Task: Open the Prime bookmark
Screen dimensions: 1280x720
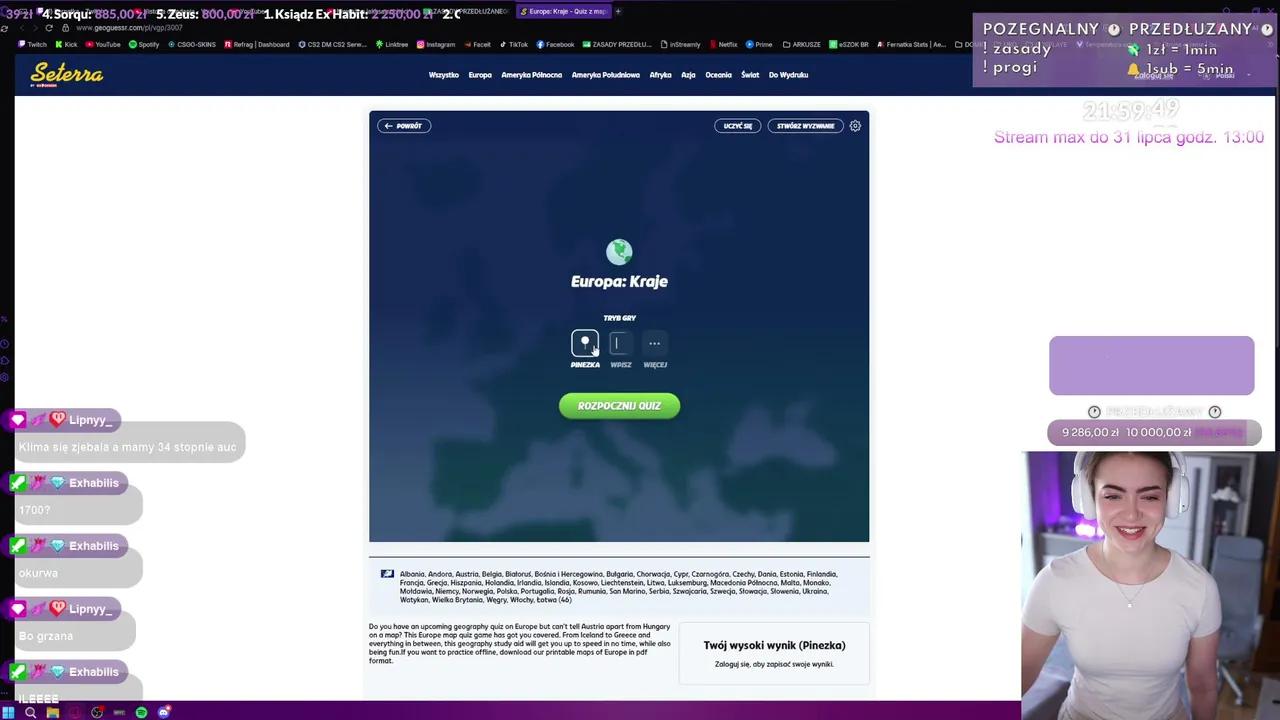Action: point(759,45)
